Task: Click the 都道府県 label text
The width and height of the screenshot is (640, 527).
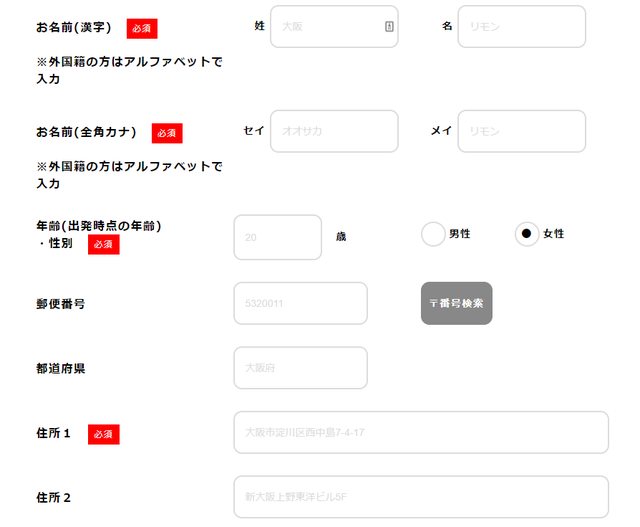Action: click(x=60, y=368)
